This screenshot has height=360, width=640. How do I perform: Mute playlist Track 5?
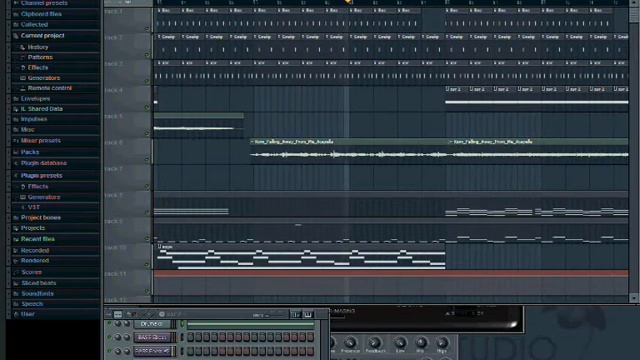coord(147,133)
